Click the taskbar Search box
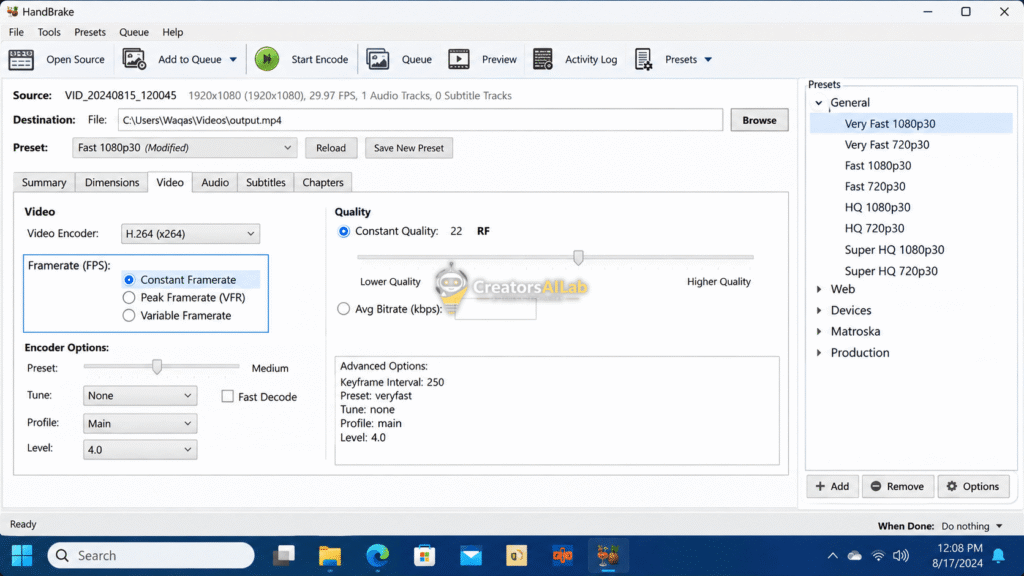This screenshot has height=576, width=1024. coord(151,556)
